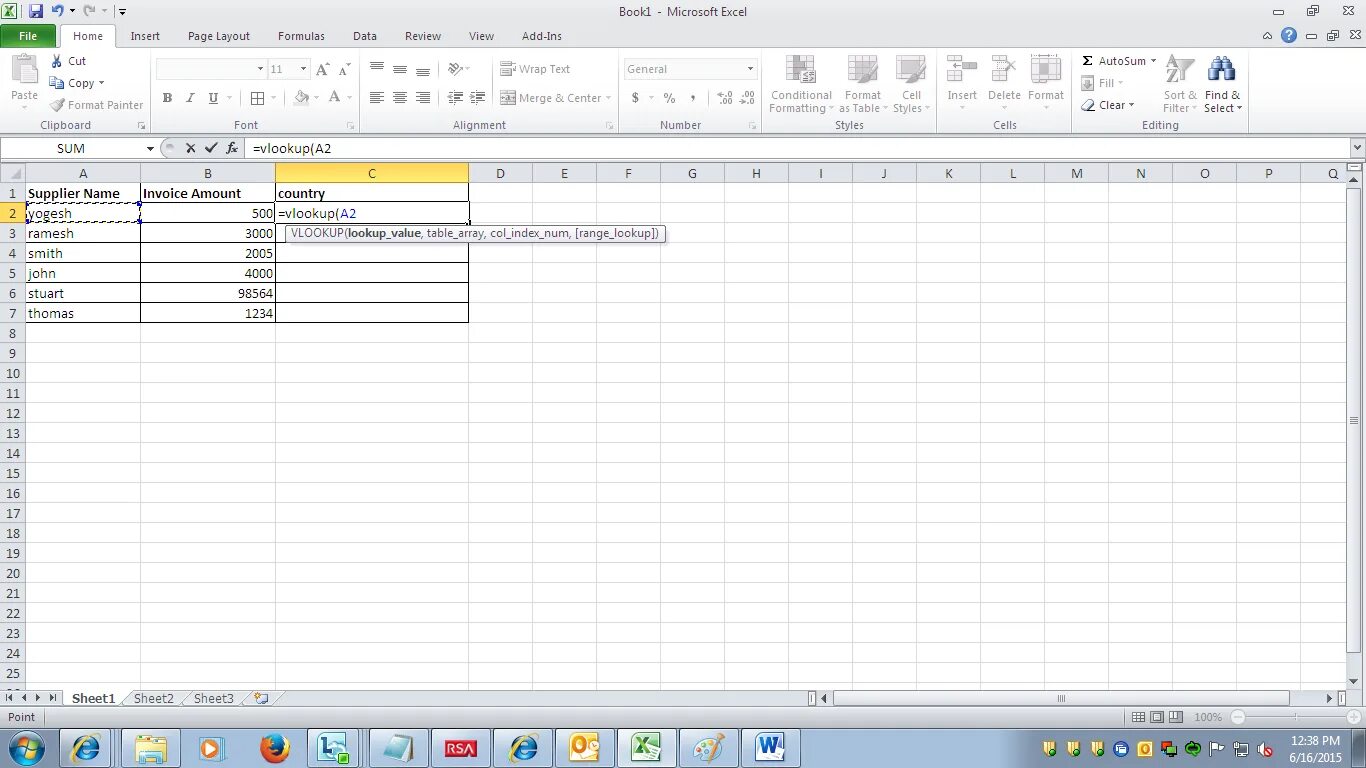The image size is (1366, 768).
Task: Open the File tab
Action: click(x=28, y=36)
